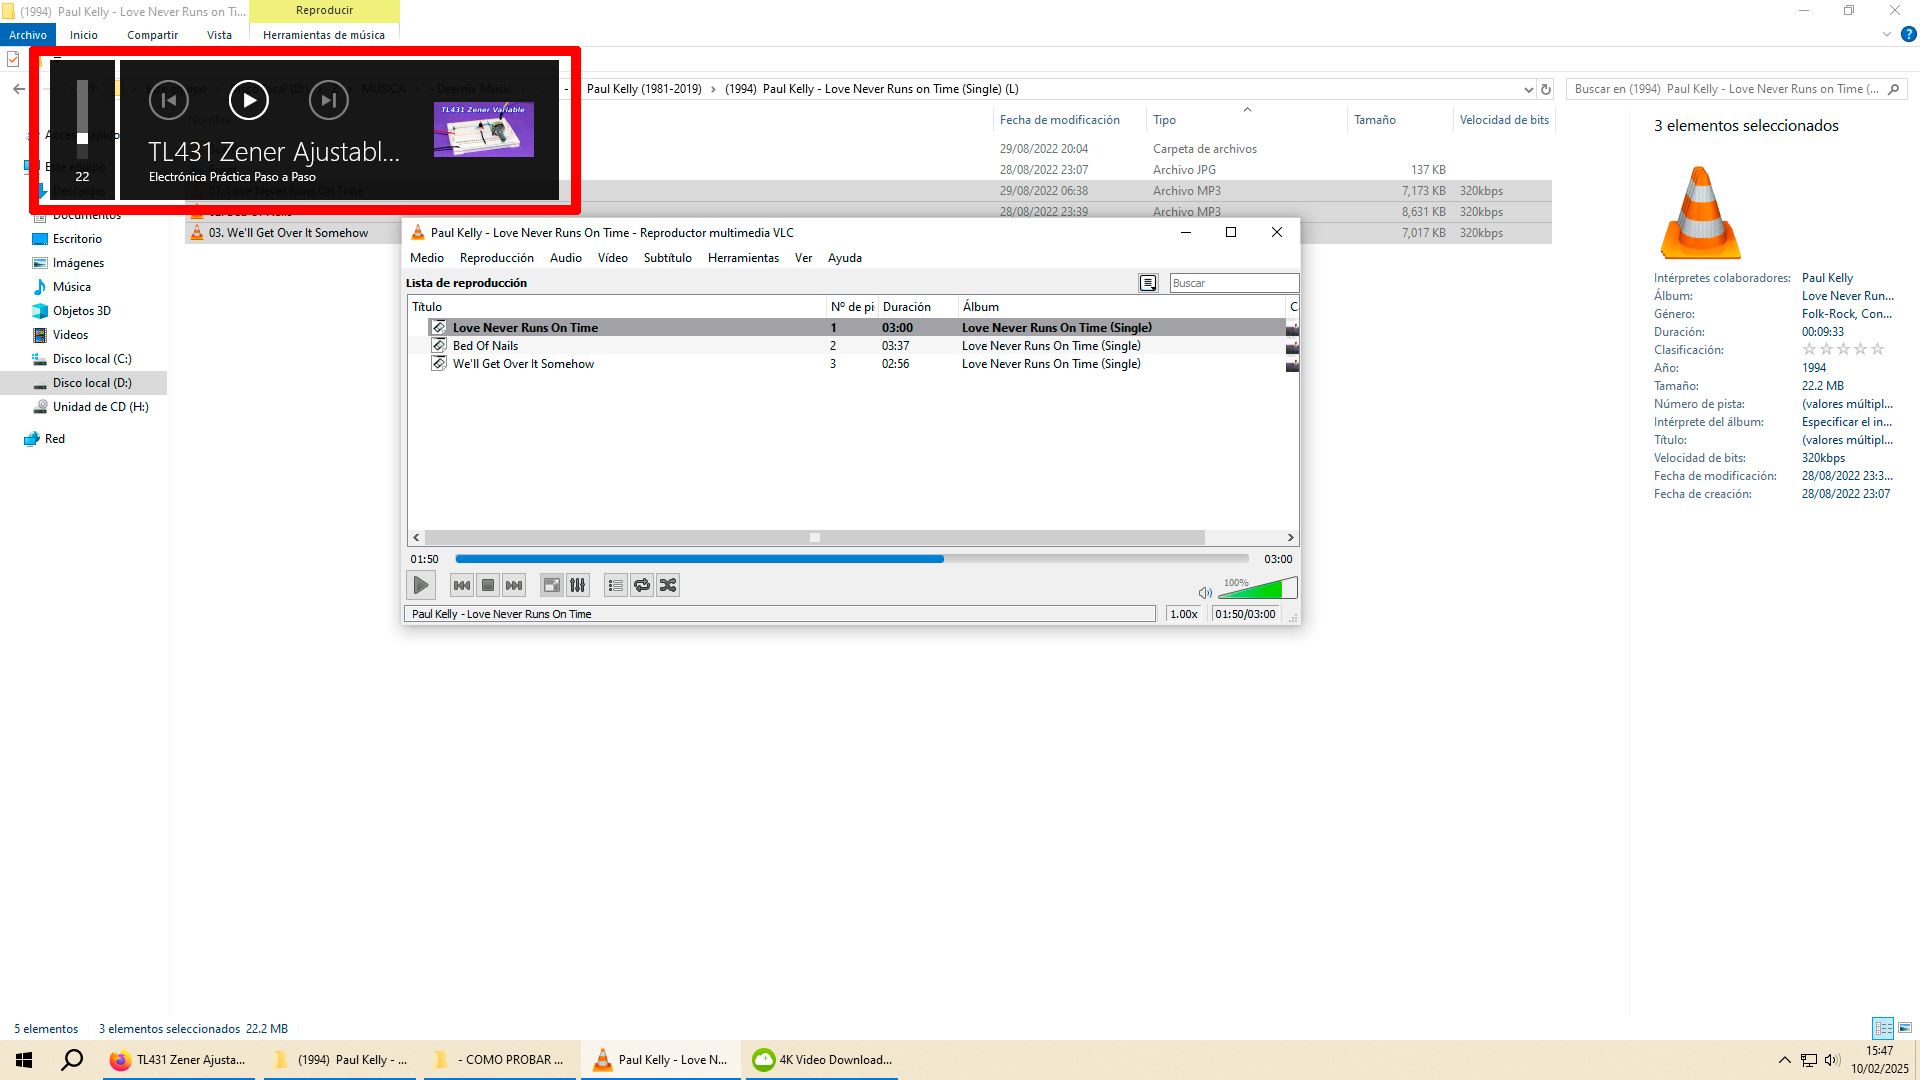Open Archivo tab in Explorer
The height and width of the screenshot is (1080, 1920).
(x=28, y=35)
